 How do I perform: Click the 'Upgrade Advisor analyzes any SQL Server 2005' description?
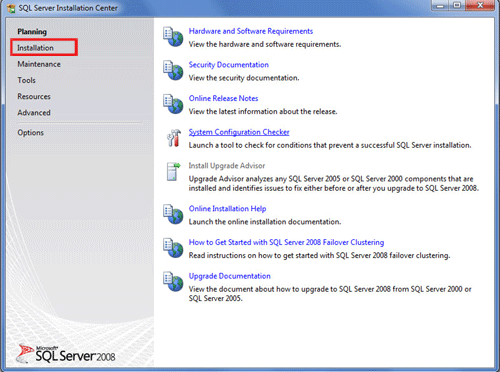tap(334, 184)
